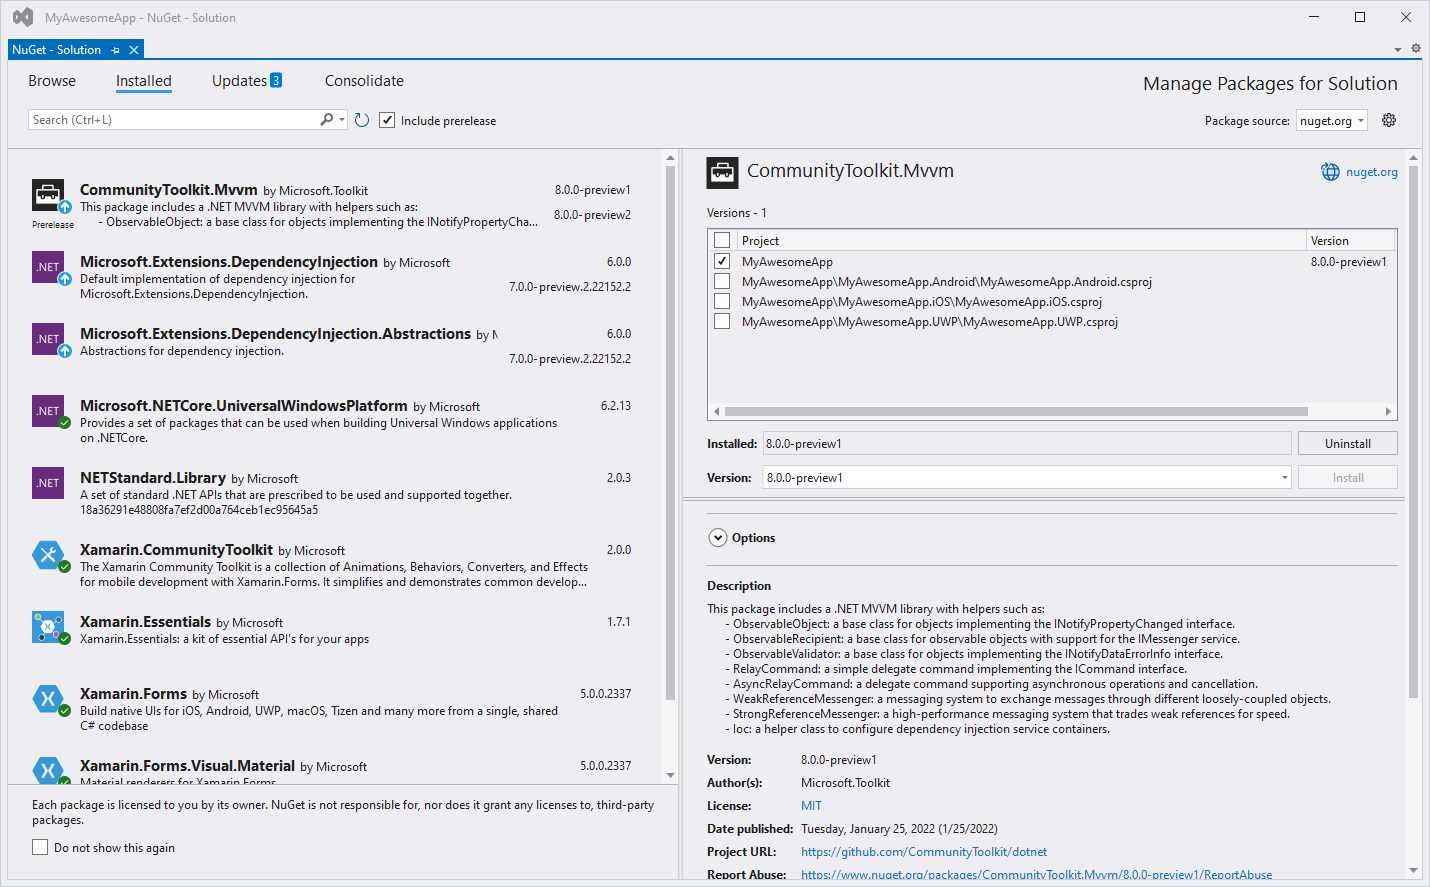This screenshot has height=887, width=1430.
Task: Click the Uninstall button
Action: [x=1347, y=444]
